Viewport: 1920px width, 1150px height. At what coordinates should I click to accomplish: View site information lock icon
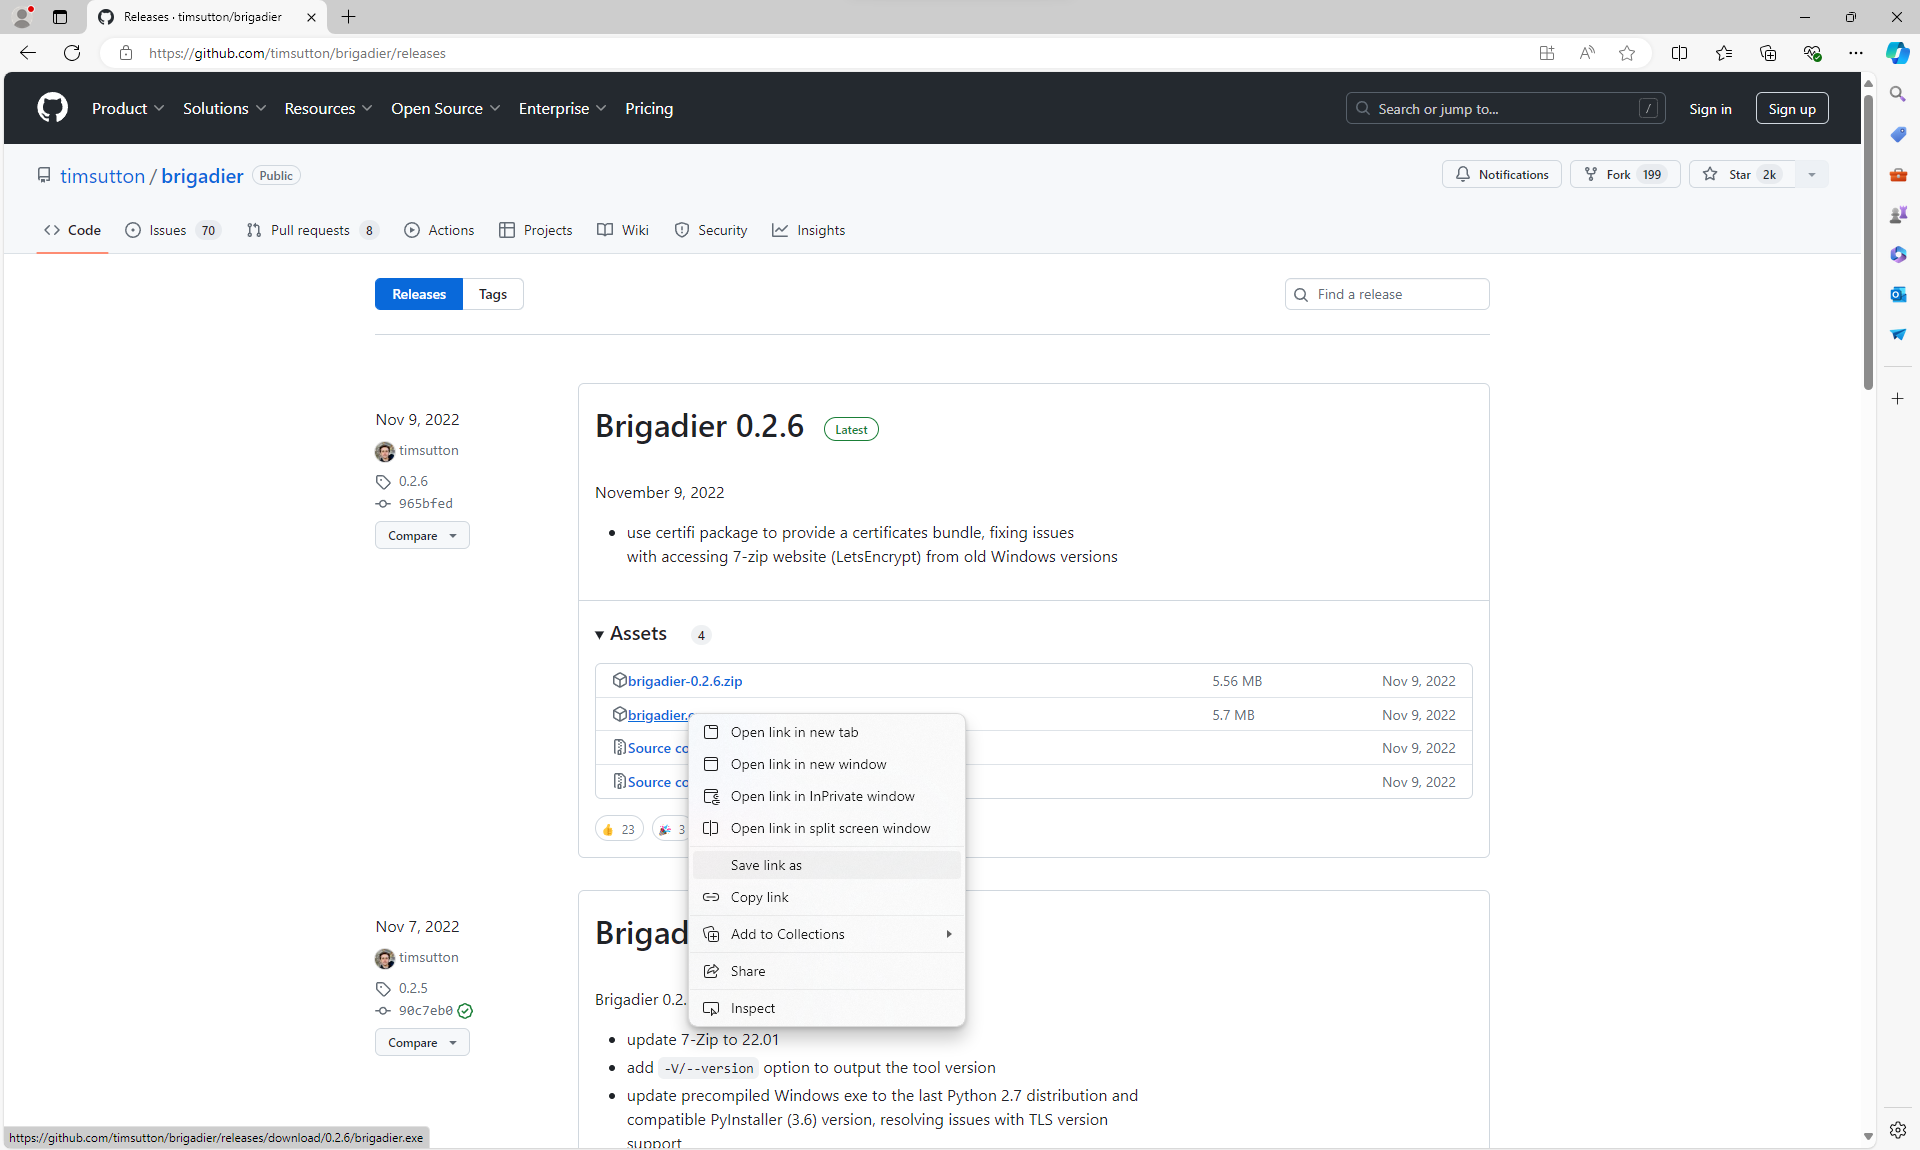point(126,53)
